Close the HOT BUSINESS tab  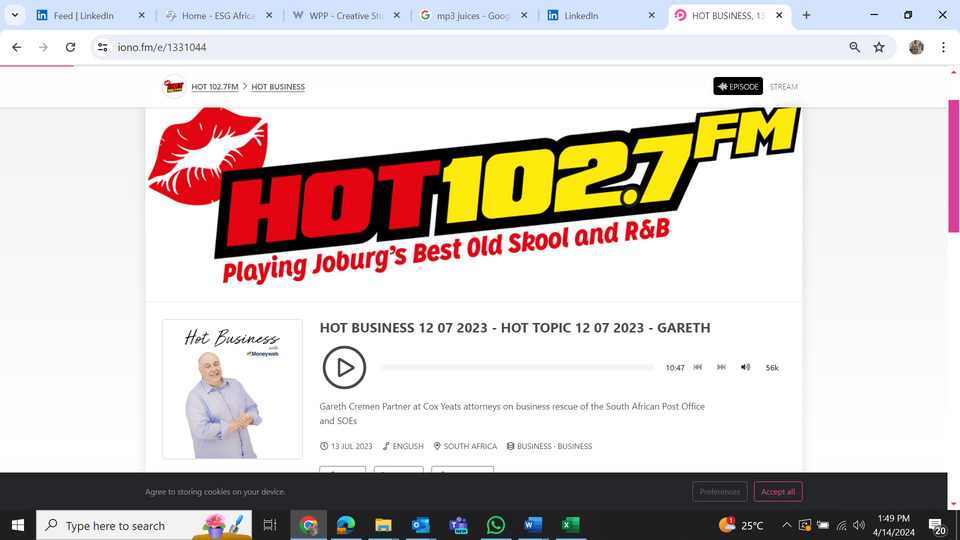click(779, 15)
